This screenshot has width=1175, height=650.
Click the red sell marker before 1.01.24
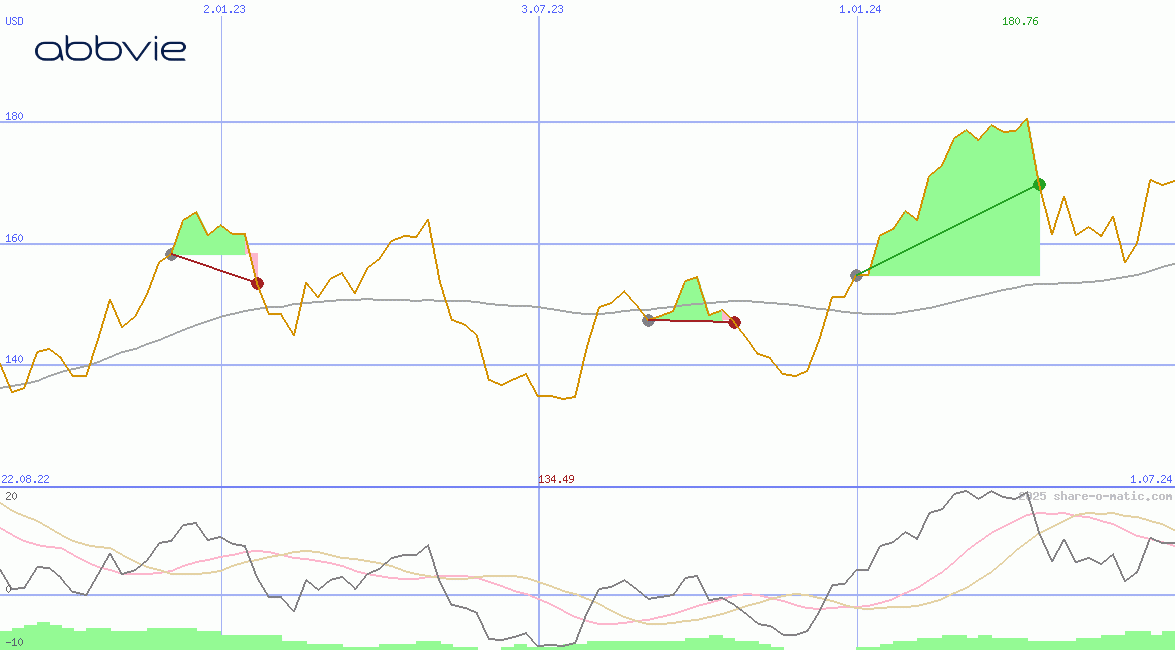pyautogui.click(x=734, y=322)
